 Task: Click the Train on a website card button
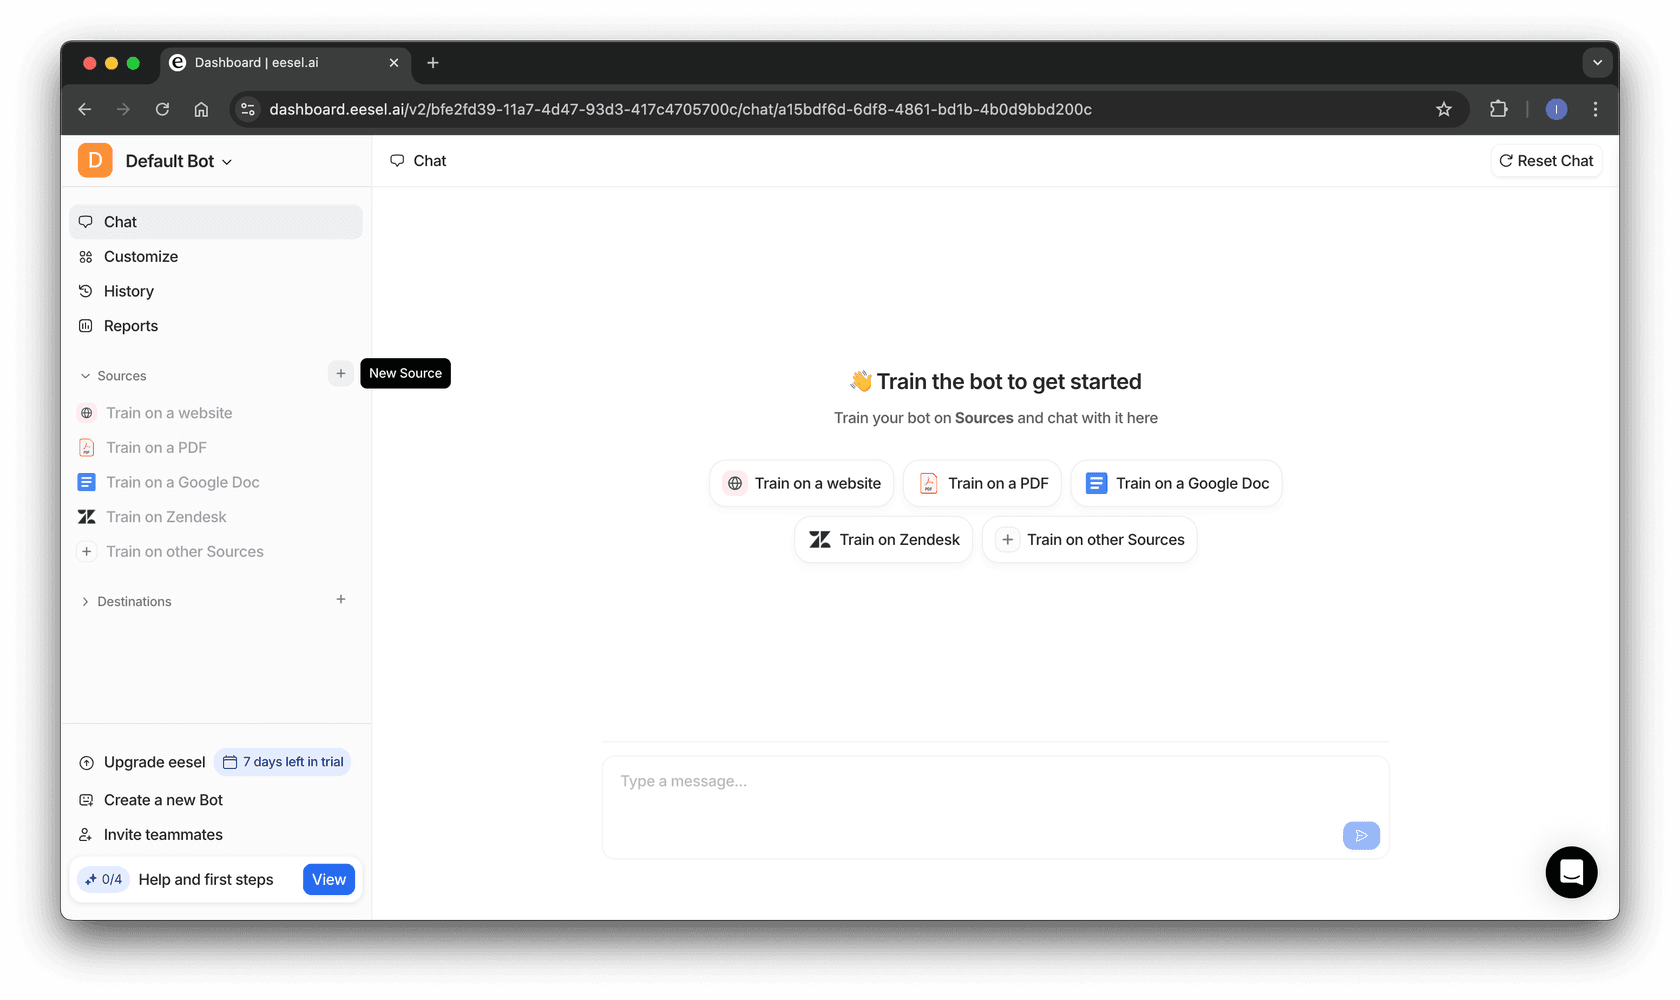[x=802, y=484]
